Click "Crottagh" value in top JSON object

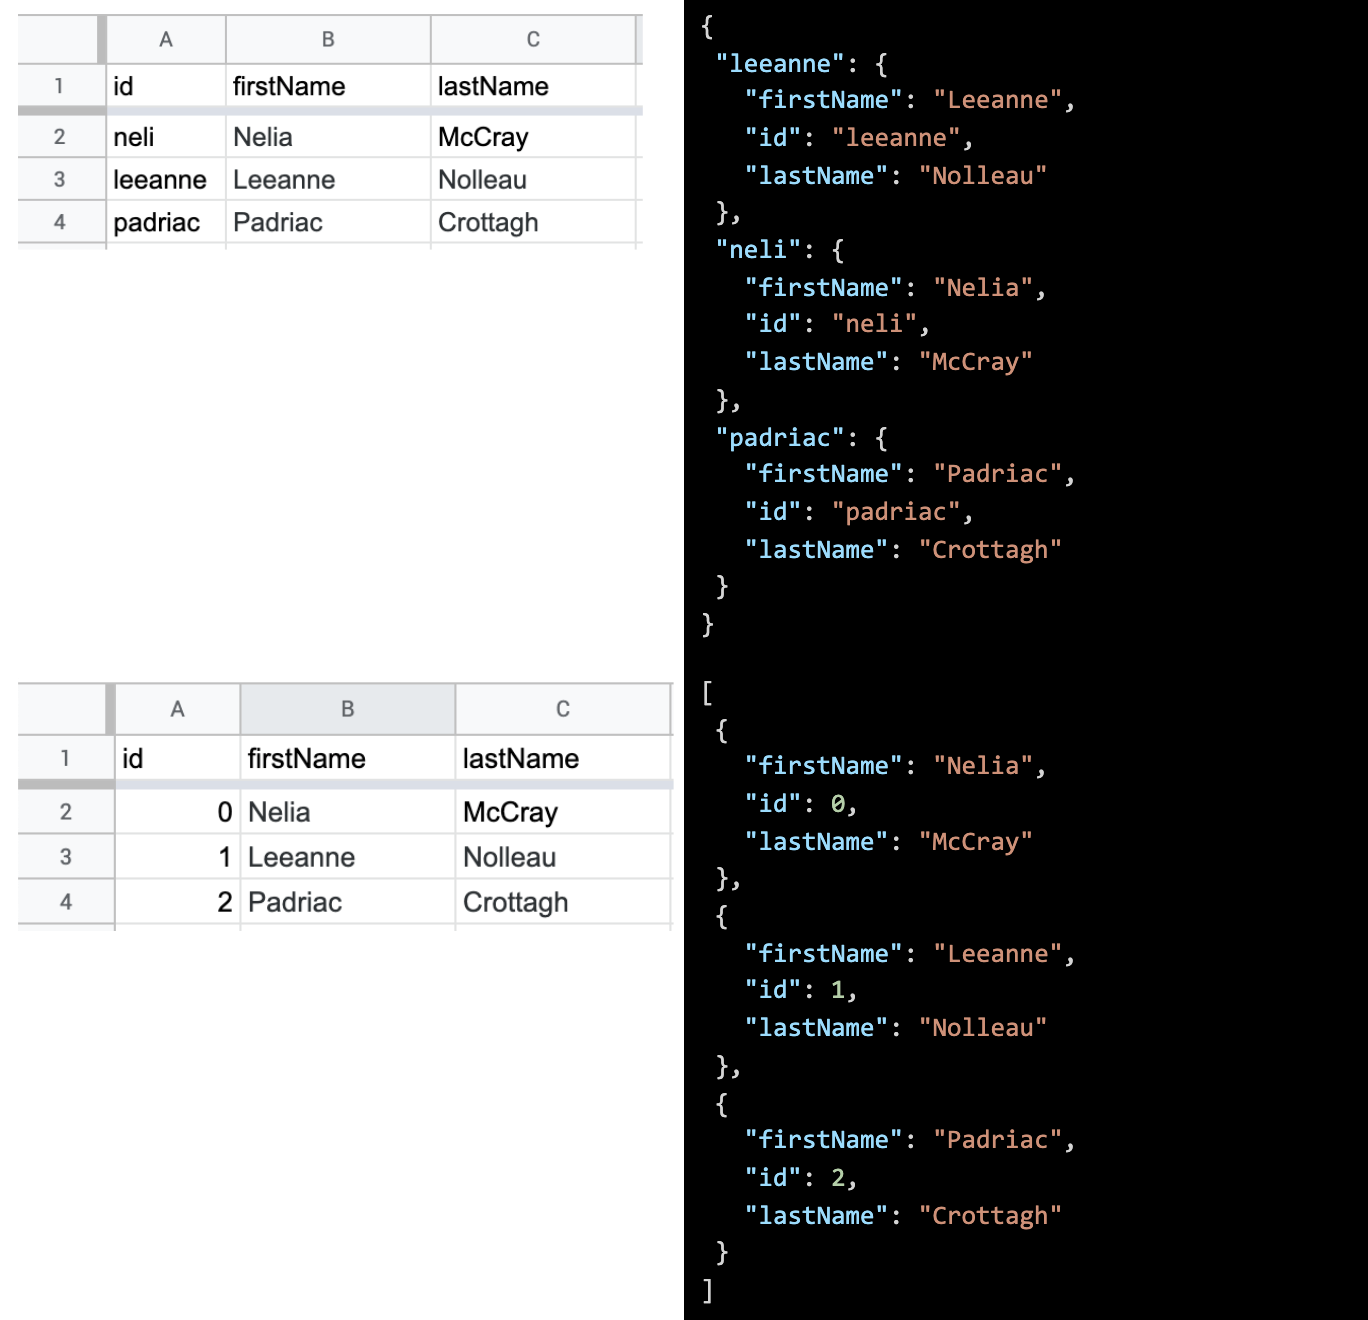[990, 550]
